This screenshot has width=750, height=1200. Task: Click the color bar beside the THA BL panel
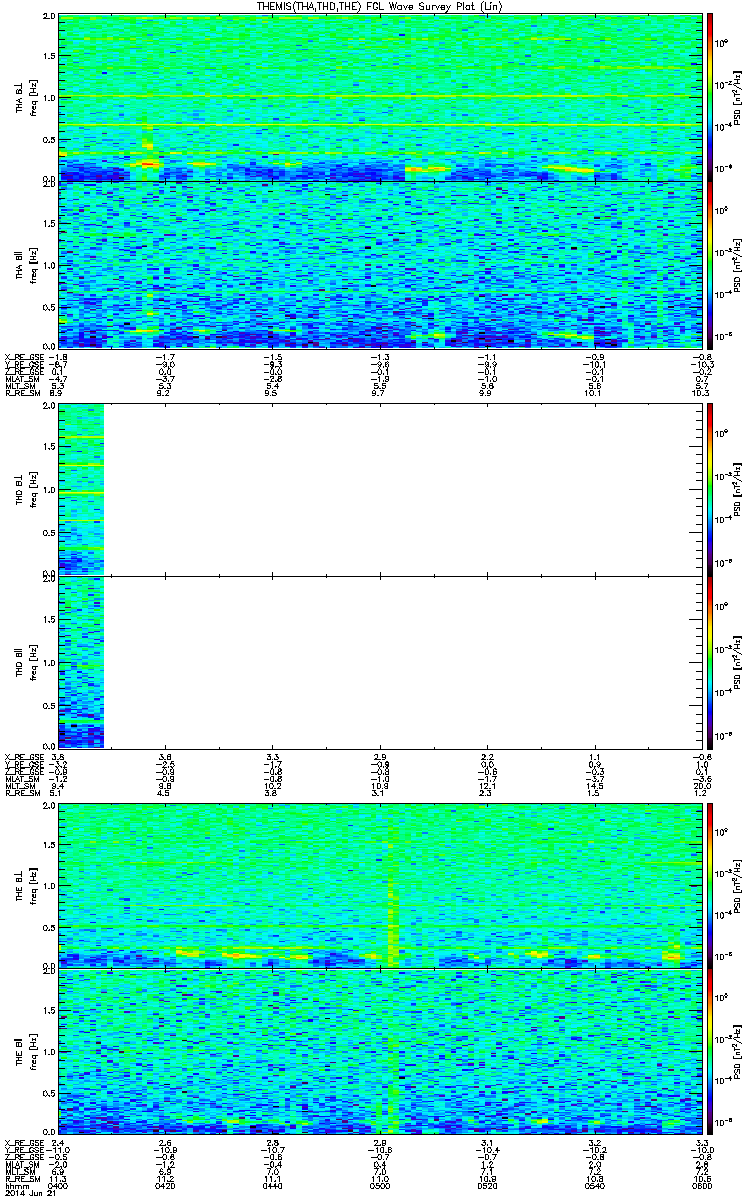[x=710, y=97]
